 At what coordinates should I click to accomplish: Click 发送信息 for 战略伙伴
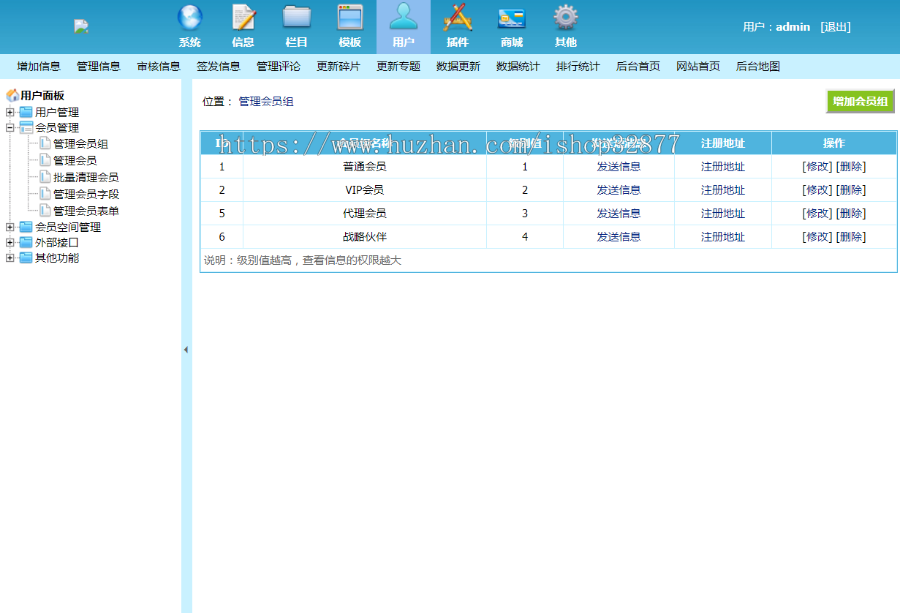(619, 237)
